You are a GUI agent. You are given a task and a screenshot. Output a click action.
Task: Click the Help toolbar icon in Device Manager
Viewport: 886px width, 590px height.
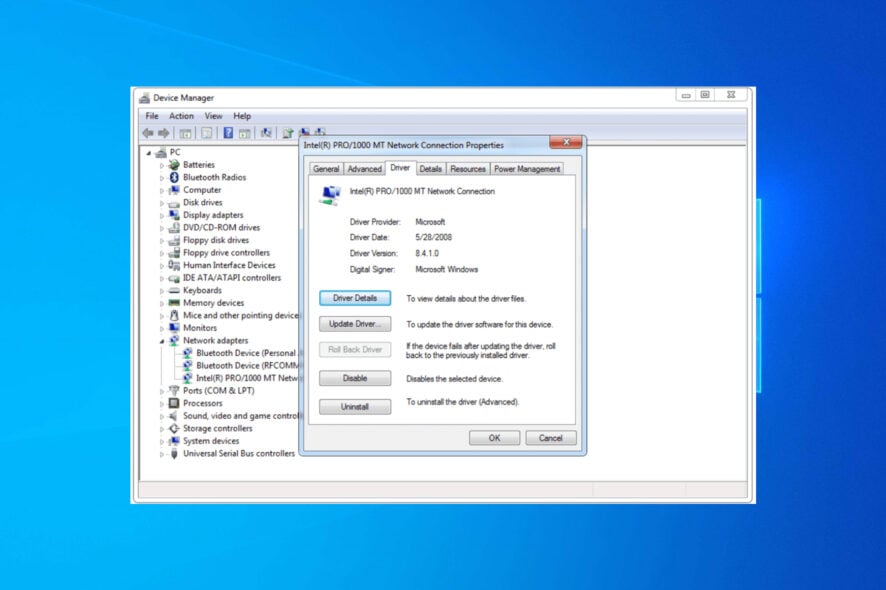coord(227,133)
